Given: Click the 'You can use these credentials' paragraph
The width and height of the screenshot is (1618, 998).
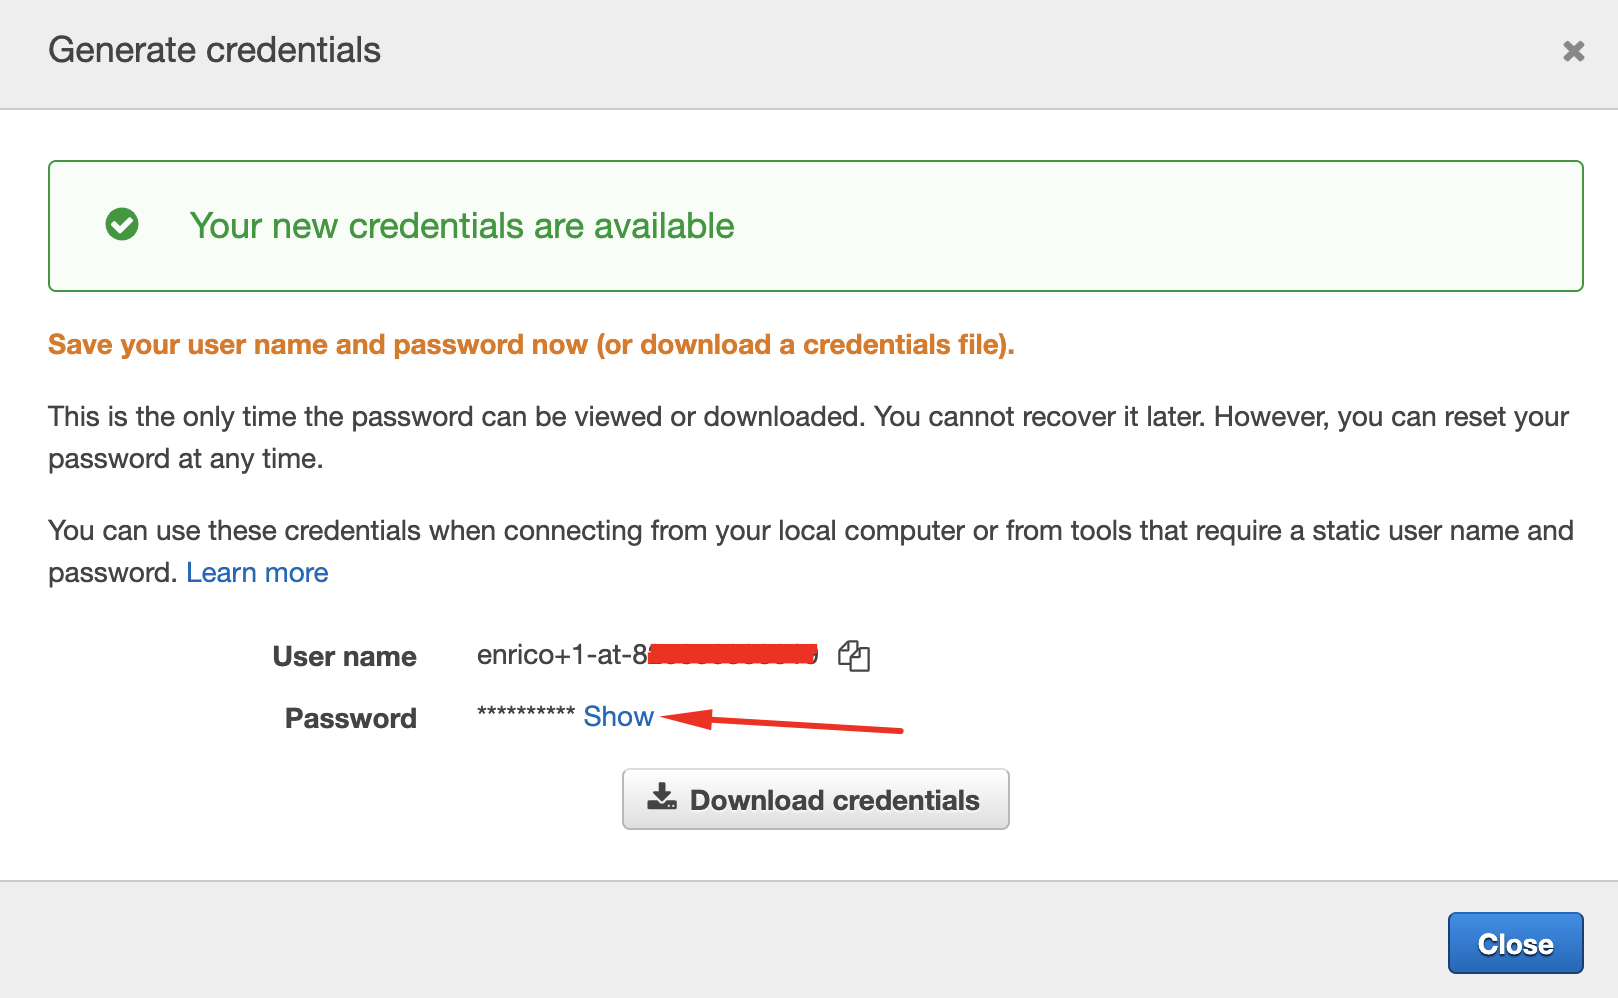Looking at the screenshot, I should pyautogui.click(x=810, y=552).
